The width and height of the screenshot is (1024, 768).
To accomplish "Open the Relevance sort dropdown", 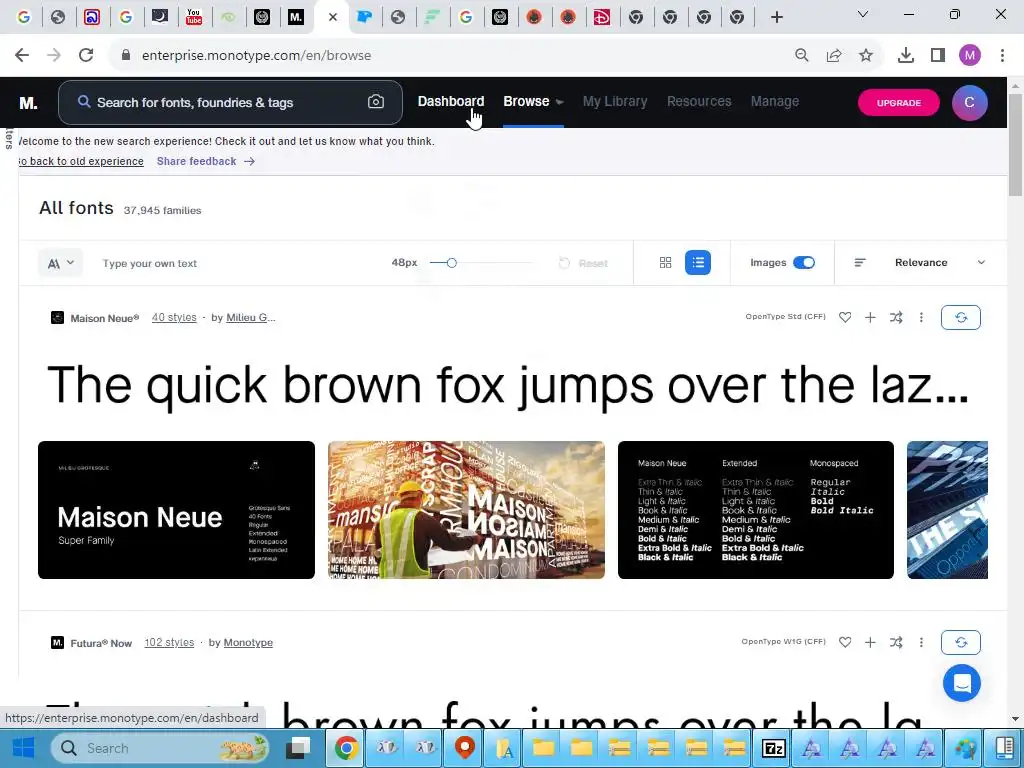I will 940,263.
